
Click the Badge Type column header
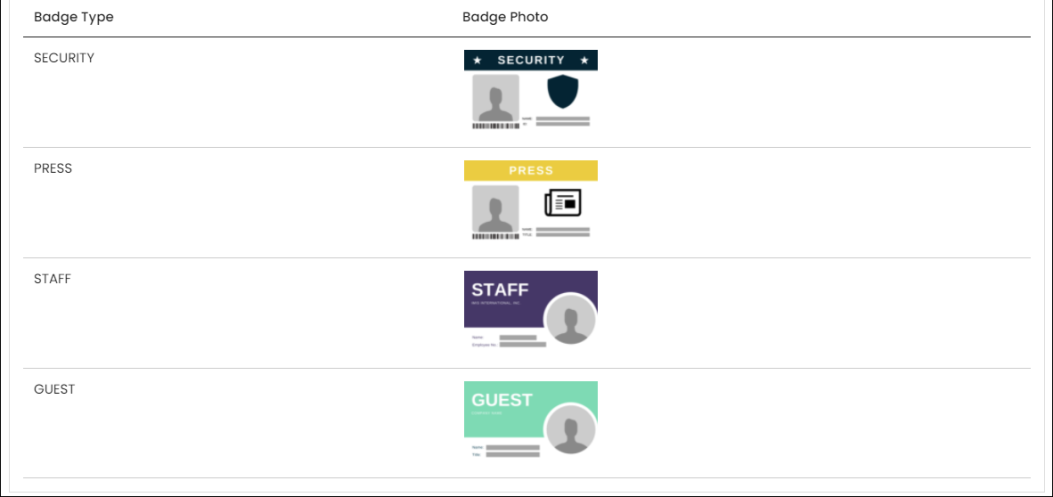tap(74, 17)
